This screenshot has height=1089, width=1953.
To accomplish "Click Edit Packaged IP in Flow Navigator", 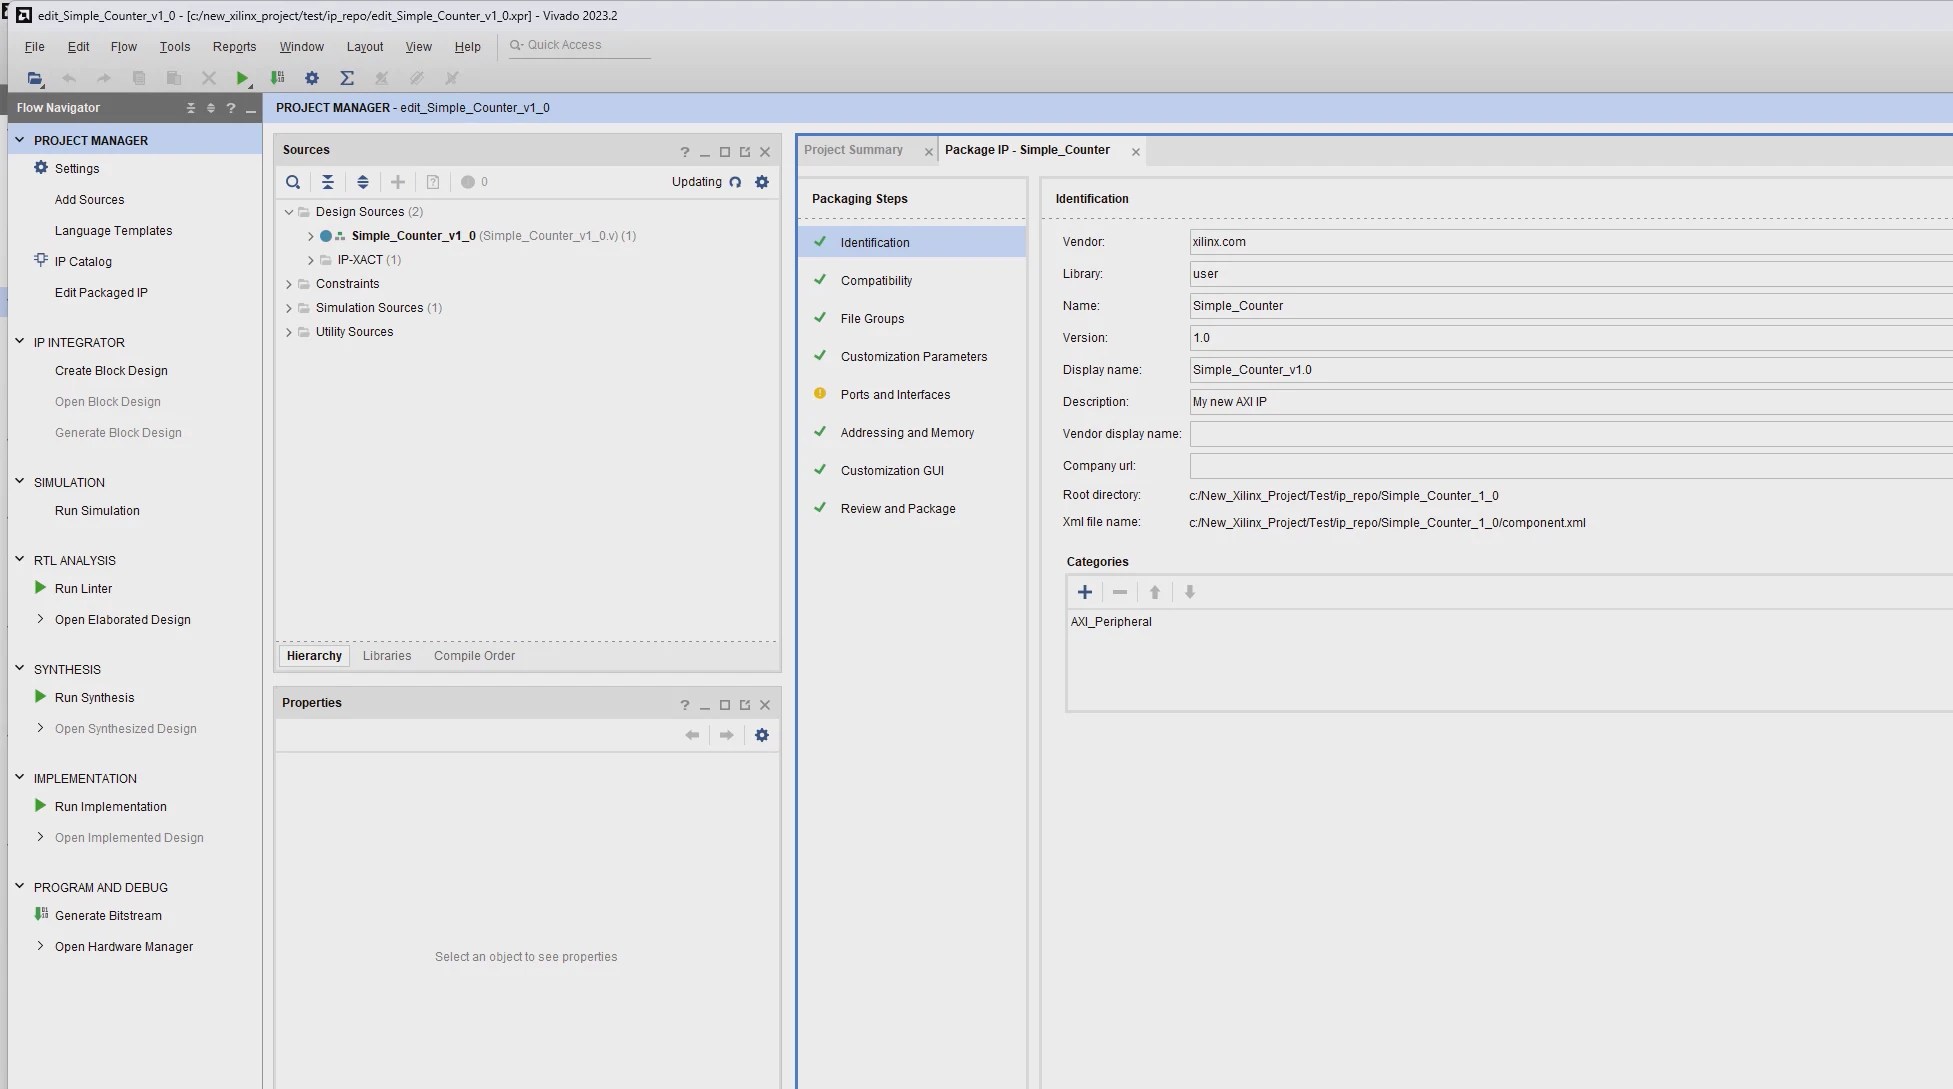I will (x=101, y=293).
